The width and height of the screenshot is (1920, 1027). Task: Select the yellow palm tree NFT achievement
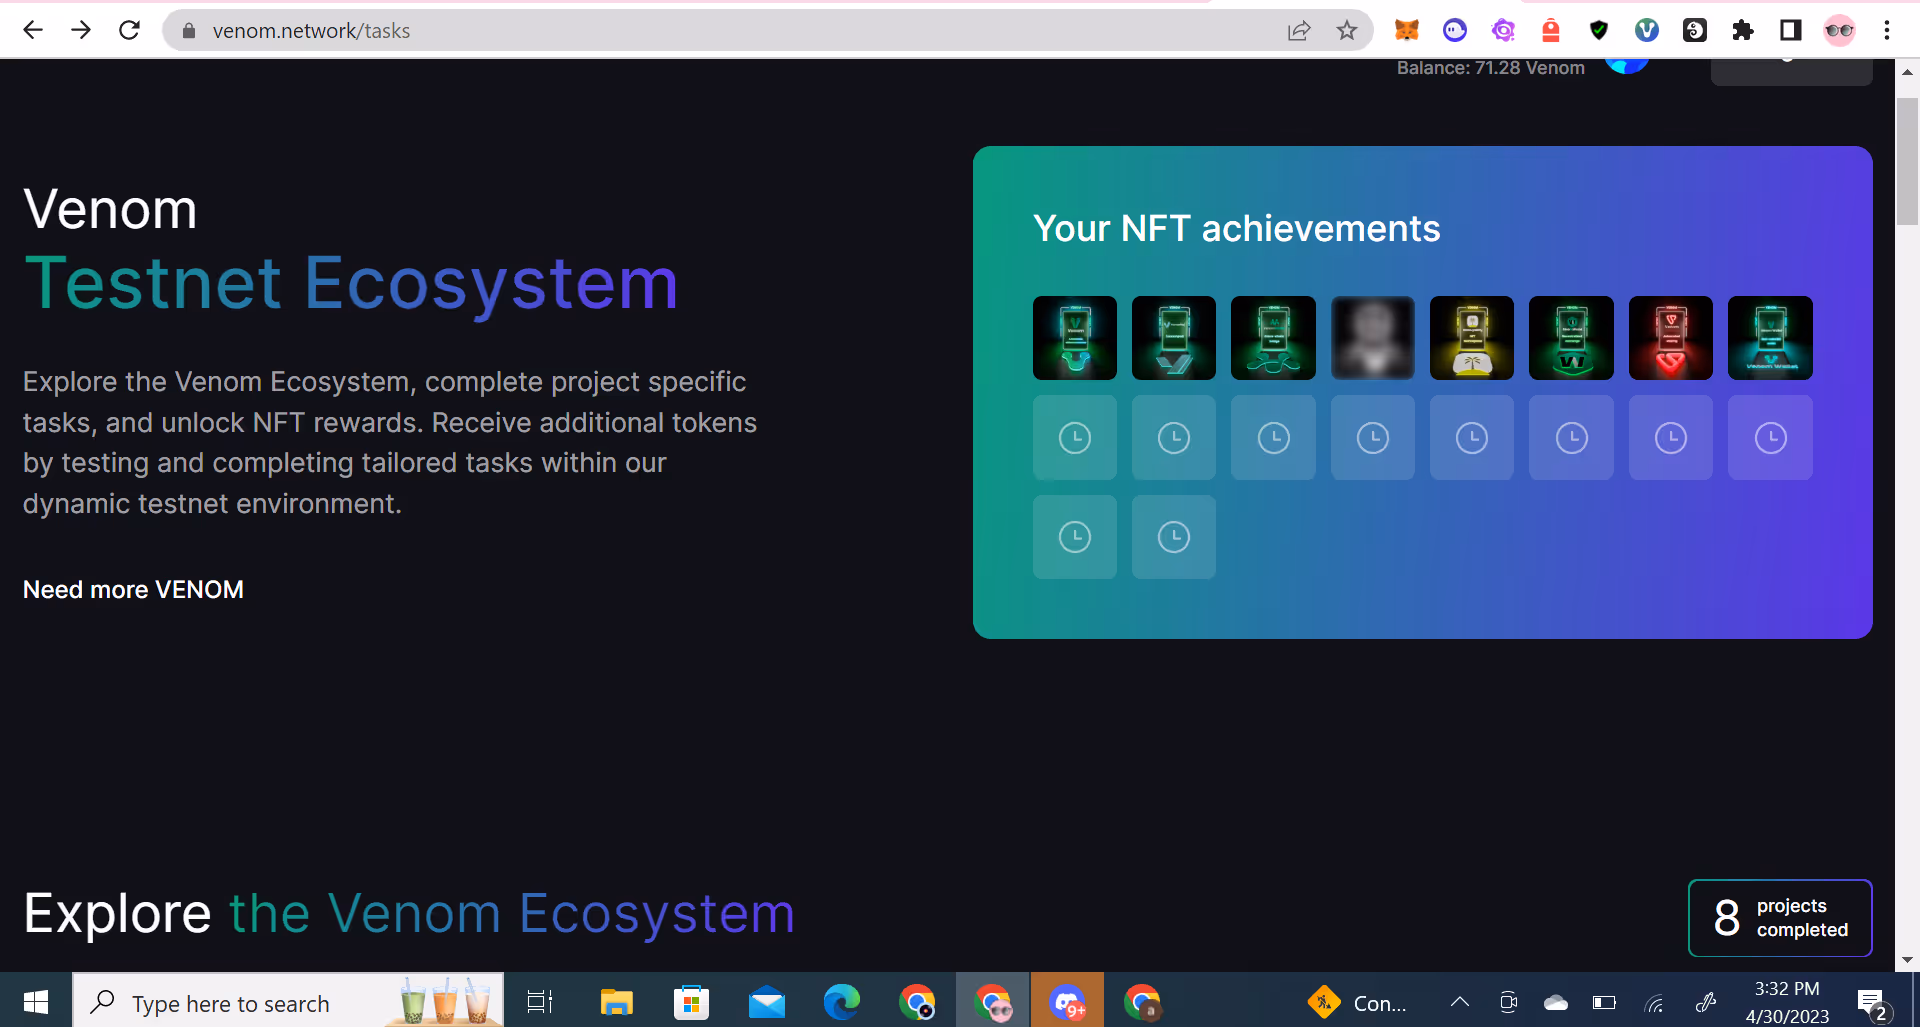[x=1471, y=338]
